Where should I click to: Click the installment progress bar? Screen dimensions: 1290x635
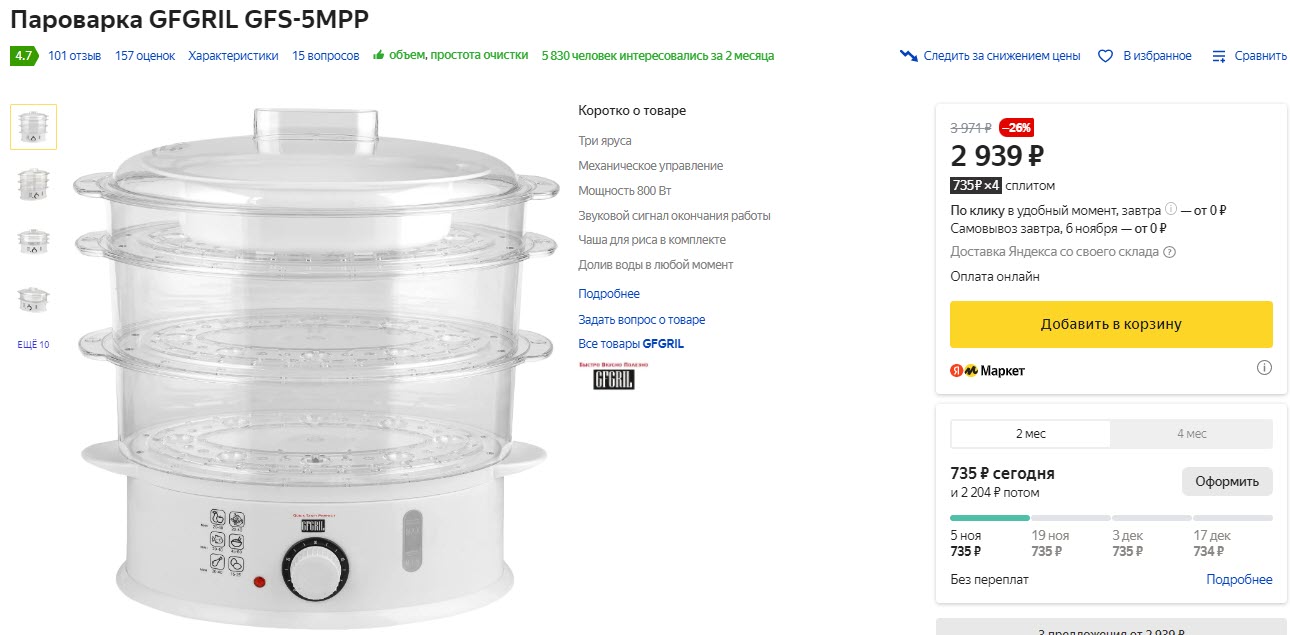(1110, 518)
